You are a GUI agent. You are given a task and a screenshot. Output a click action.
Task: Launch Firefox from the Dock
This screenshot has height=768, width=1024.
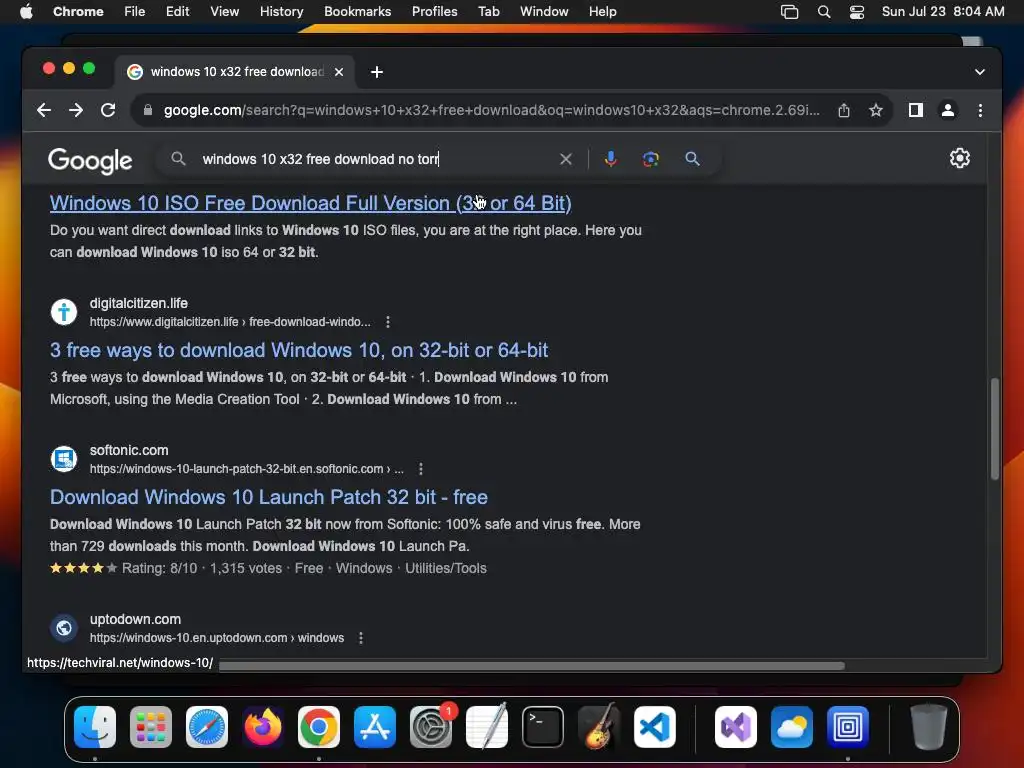pos(263,727)
